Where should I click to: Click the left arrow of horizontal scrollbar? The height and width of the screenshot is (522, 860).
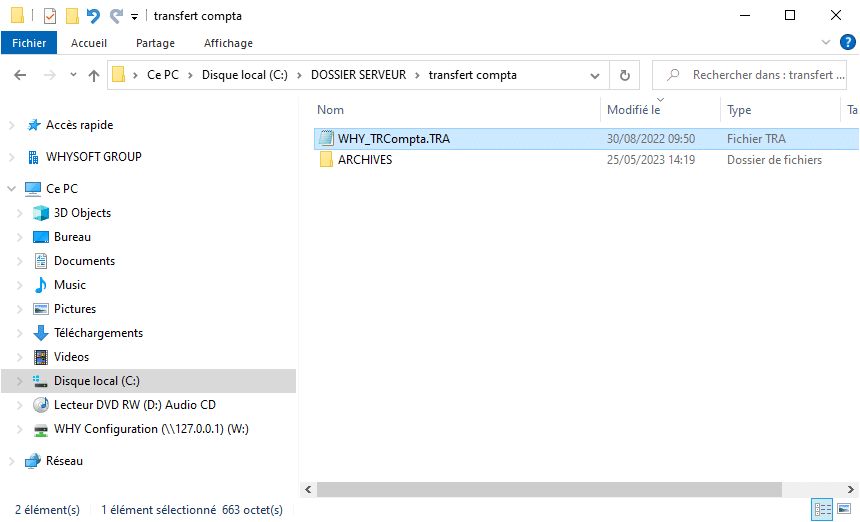click(308, 489)
